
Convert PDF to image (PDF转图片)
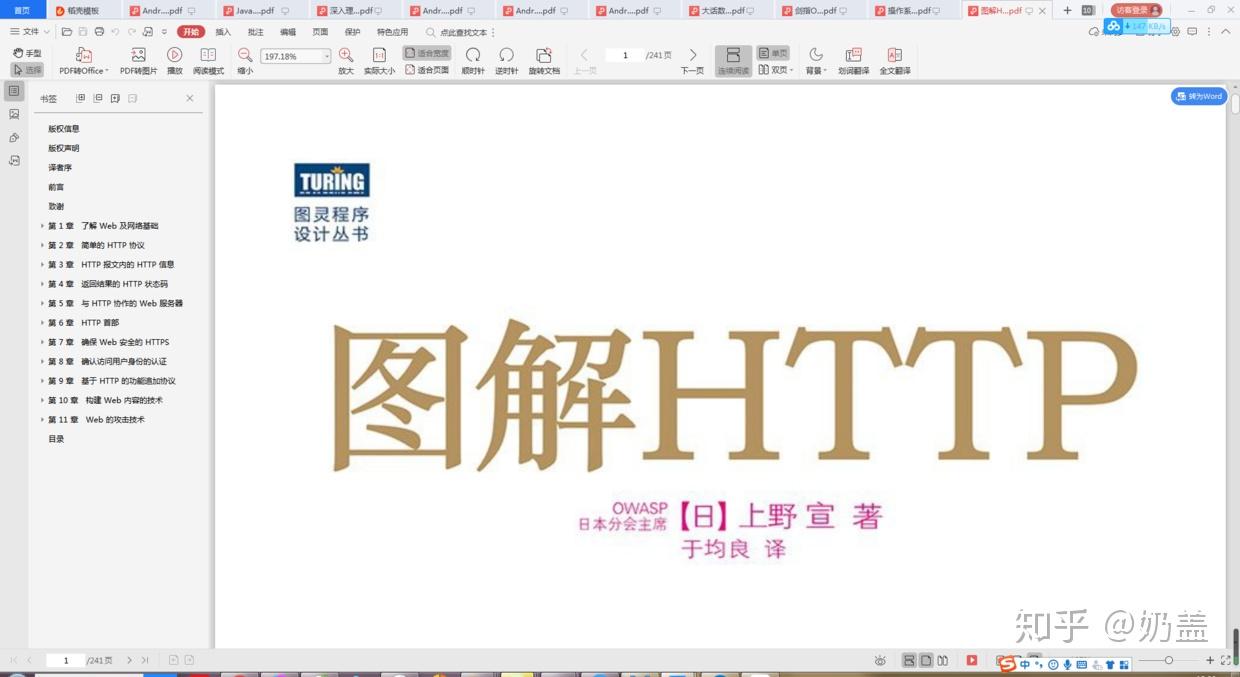pyautogui.click(x=139, y=61)
